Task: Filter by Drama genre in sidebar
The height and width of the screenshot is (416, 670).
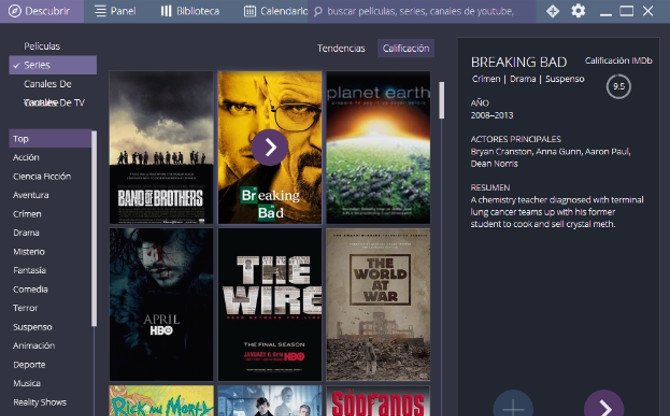Action: pos(26,233)
